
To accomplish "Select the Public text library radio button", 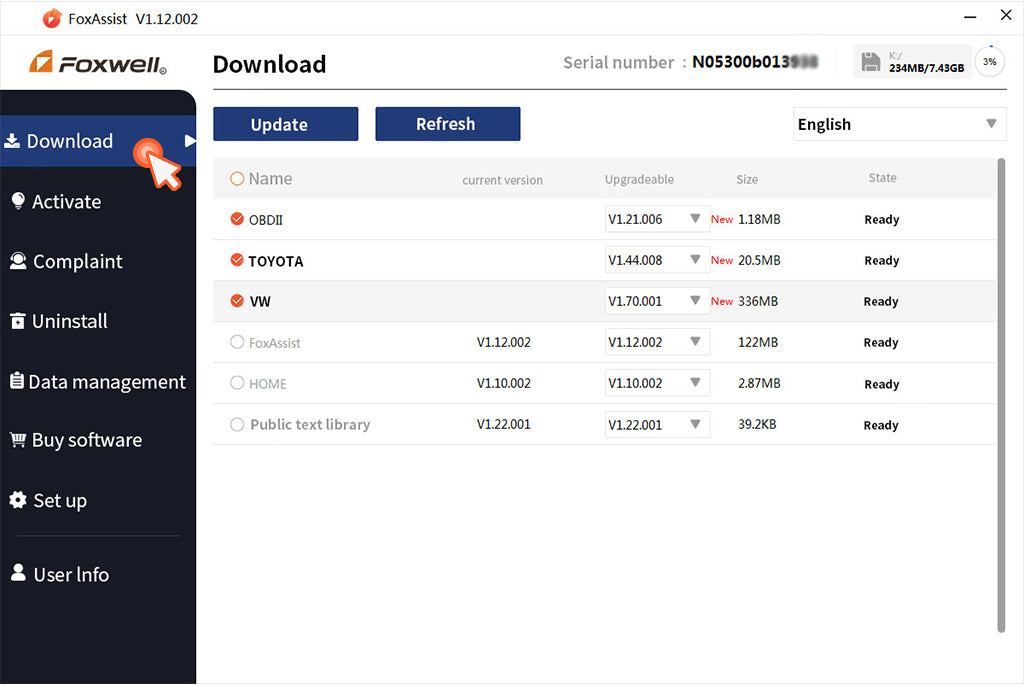I will pos(237,424).
